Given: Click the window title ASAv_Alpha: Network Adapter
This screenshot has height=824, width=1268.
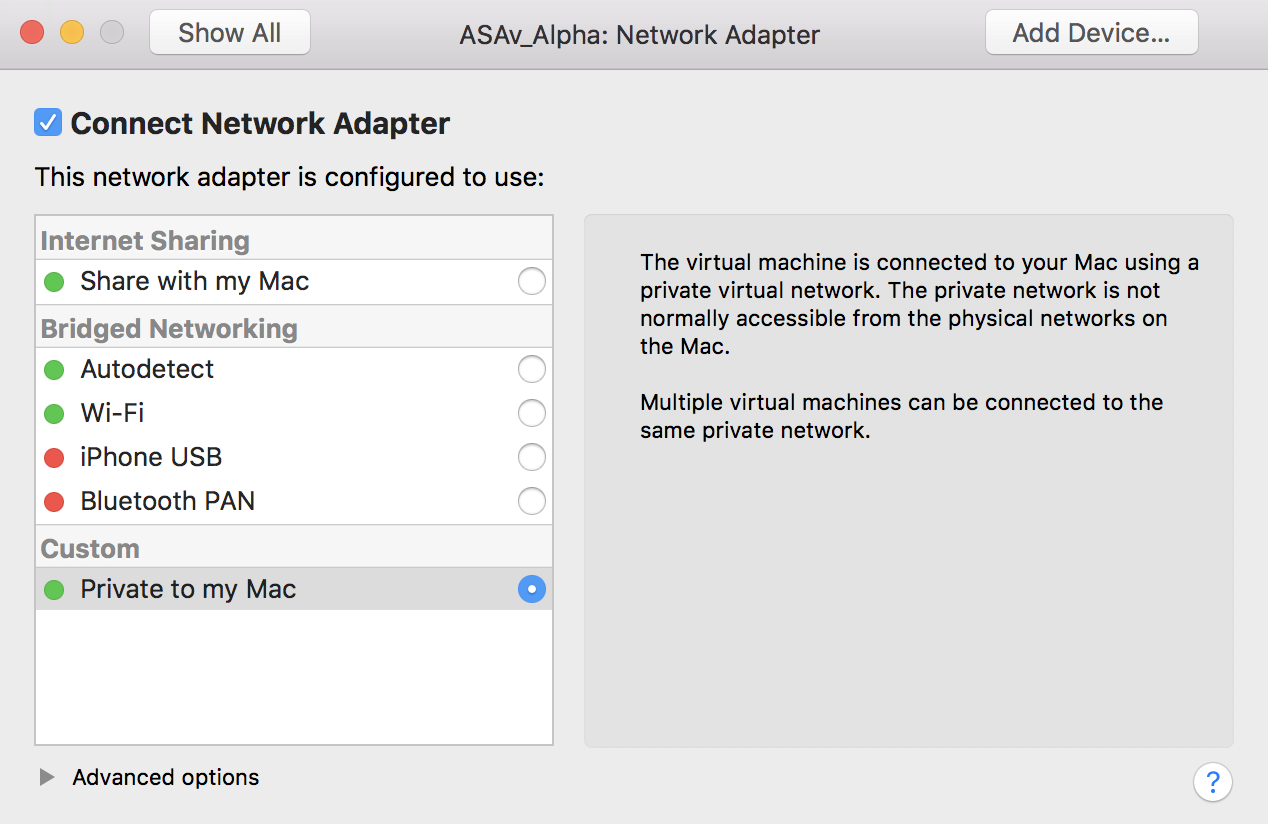Looking at the screenshot, I should pyautogui.click(x=640, y=34).
